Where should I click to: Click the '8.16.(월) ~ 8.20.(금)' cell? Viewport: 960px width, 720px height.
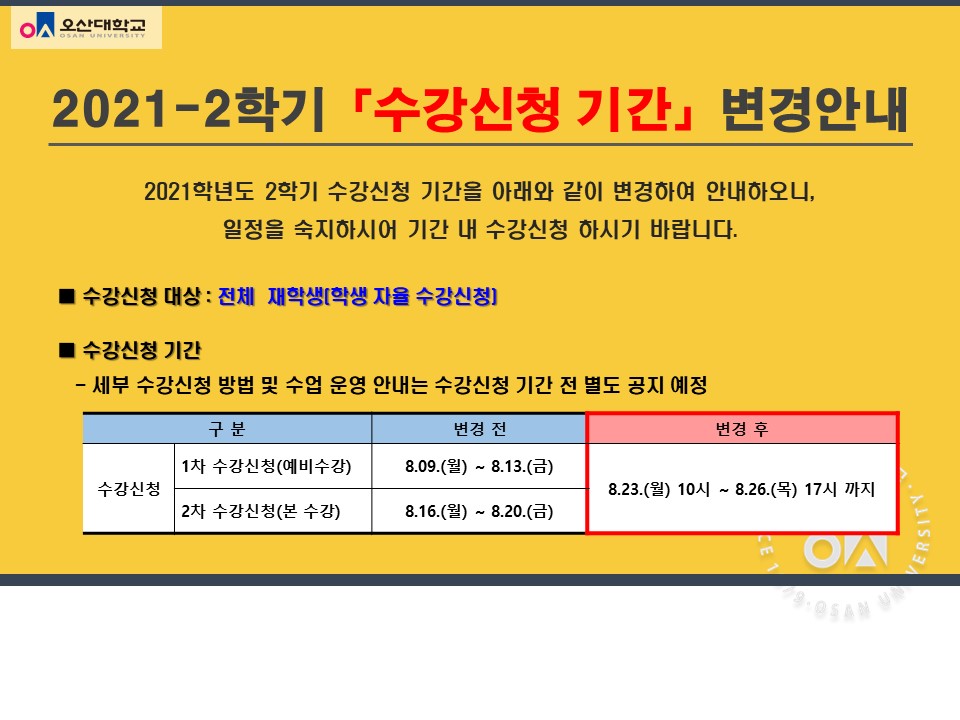tap(479, 511)
